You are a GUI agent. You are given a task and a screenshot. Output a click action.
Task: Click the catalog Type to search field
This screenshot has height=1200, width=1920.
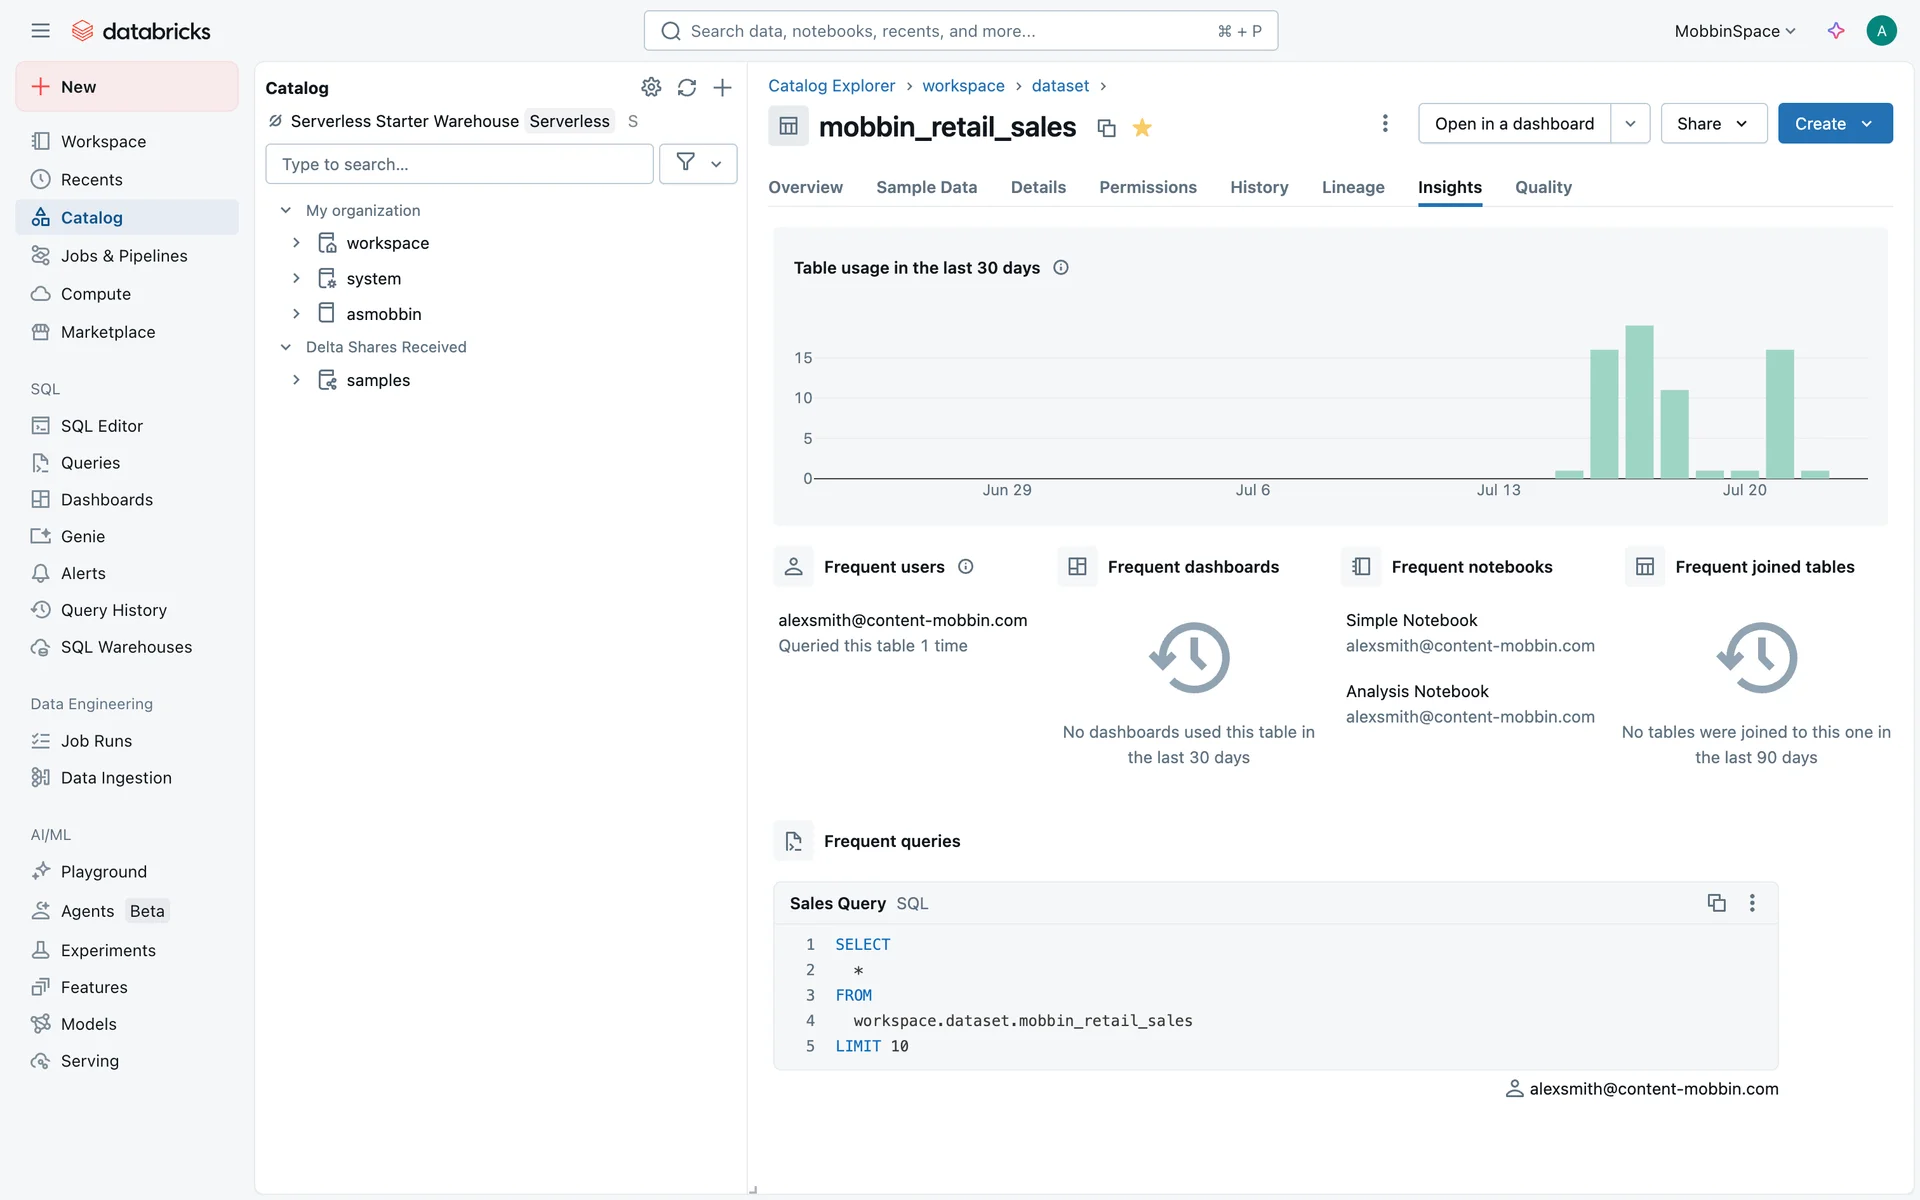[459, 164]
